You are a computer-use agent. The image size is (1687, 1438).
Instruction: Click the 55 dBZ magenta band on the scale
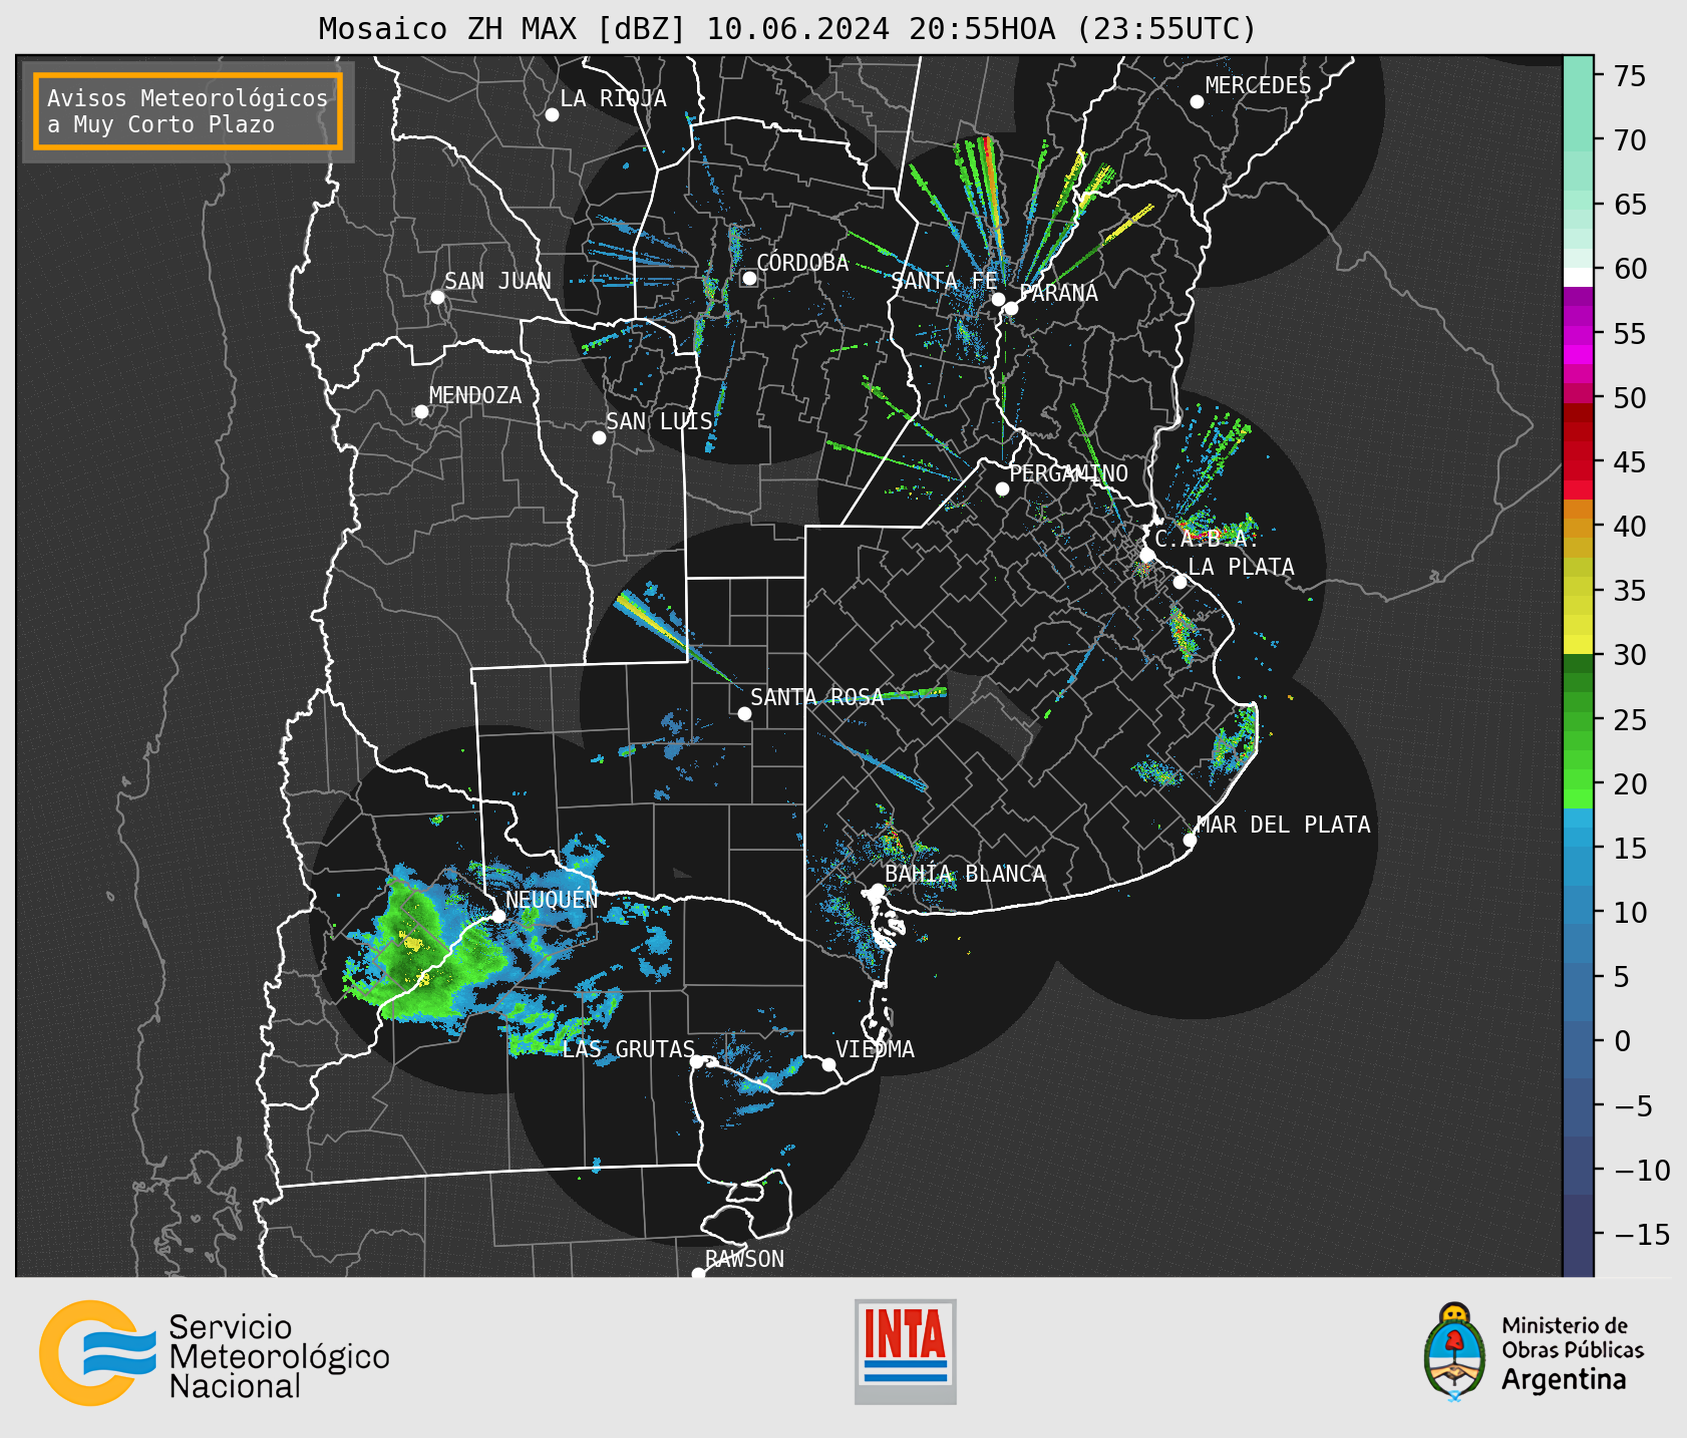tap(1578, 333)
